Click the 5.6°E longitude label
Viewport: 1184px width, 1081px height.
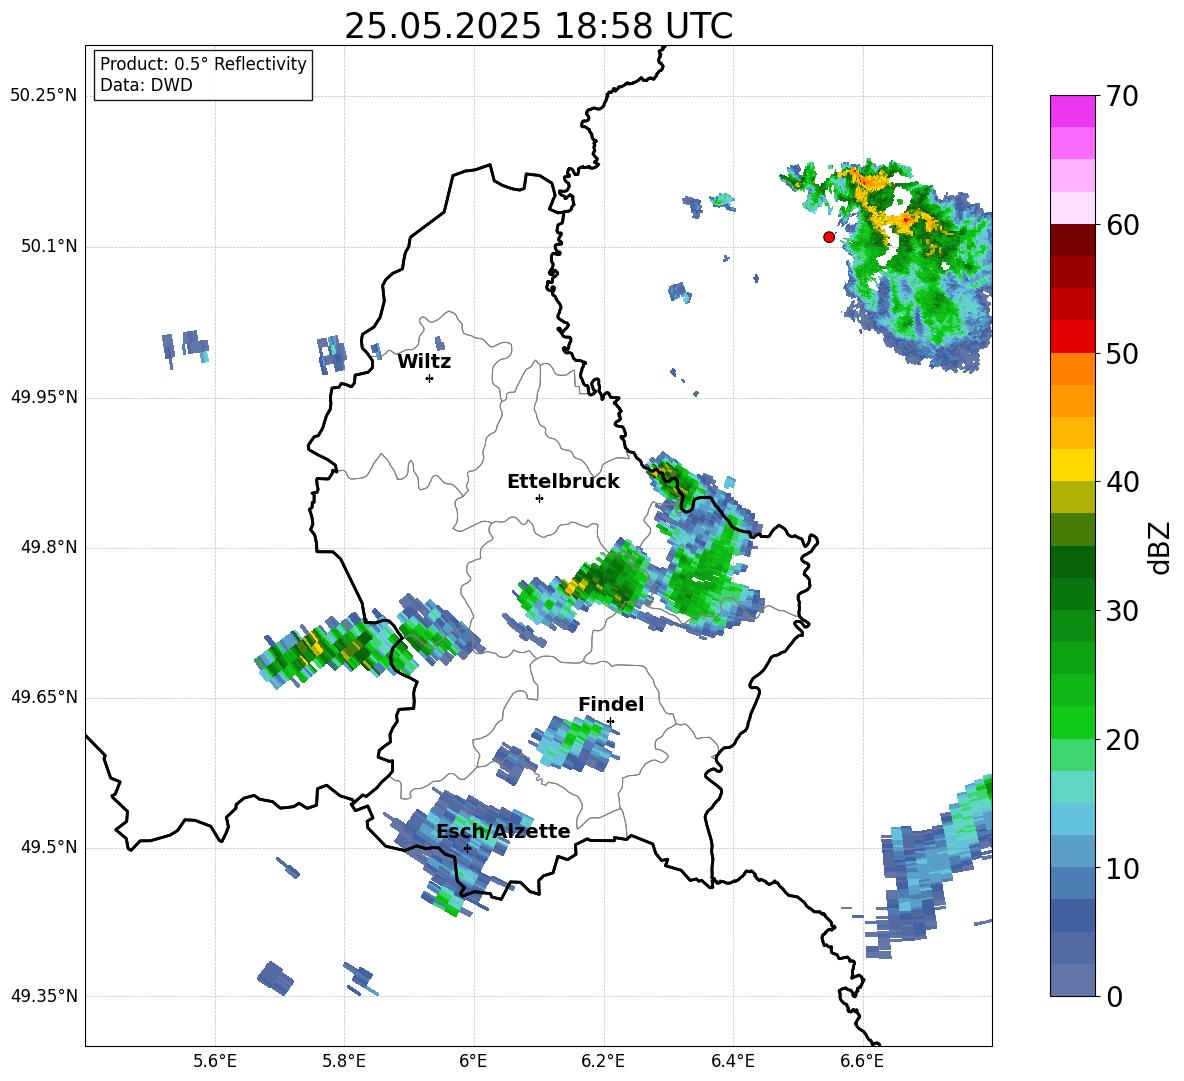click(215, 1061)
